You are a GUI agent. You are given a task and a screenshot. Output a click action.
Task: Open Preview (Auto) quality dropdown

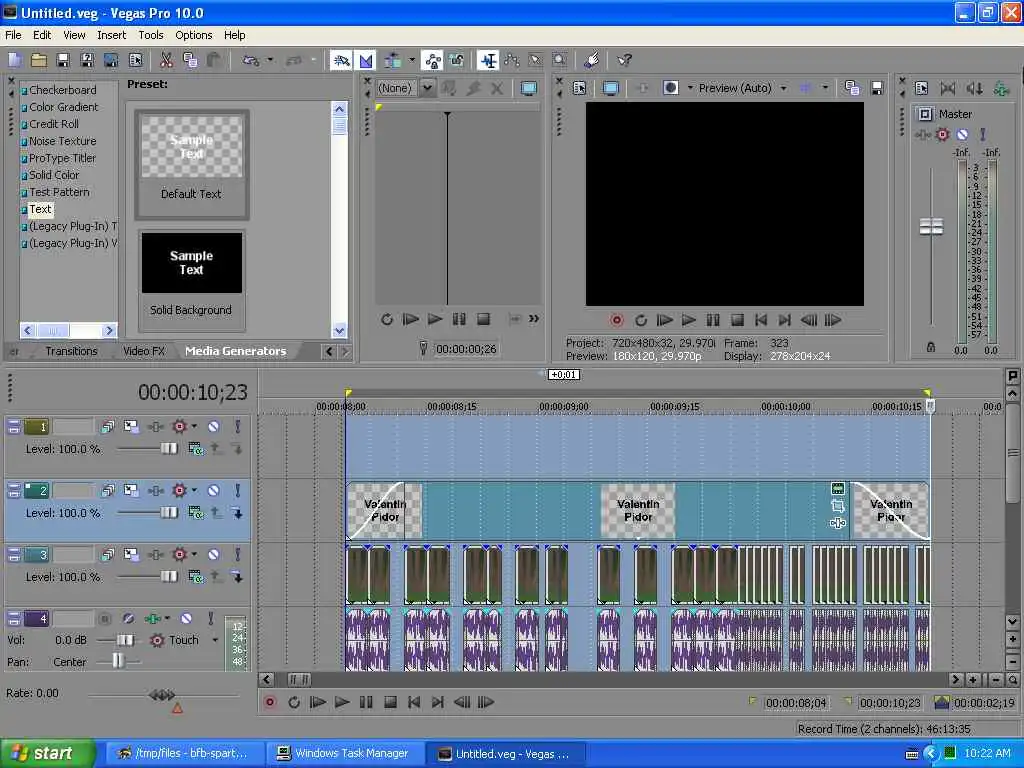[783, 88]
